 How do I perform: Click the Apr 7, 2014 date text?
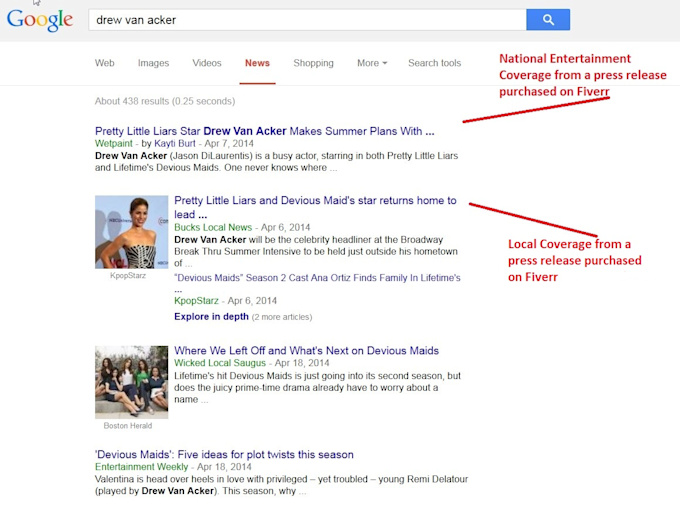click(229, 144)
